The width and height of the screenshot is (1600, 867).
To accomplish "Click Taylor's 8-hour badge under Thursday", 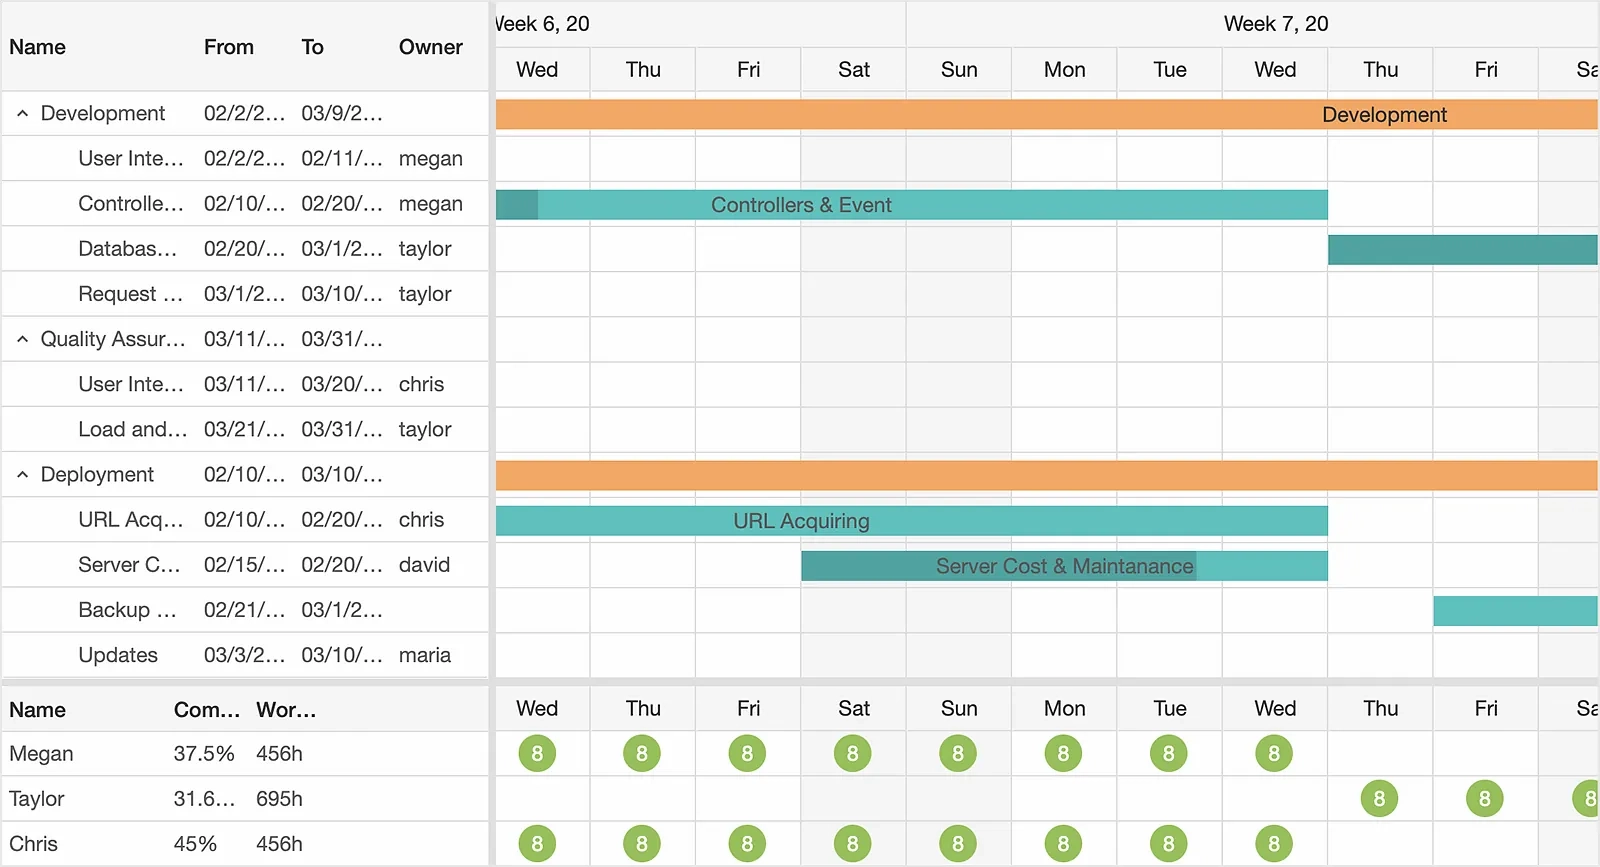I will click(1379, 798).
